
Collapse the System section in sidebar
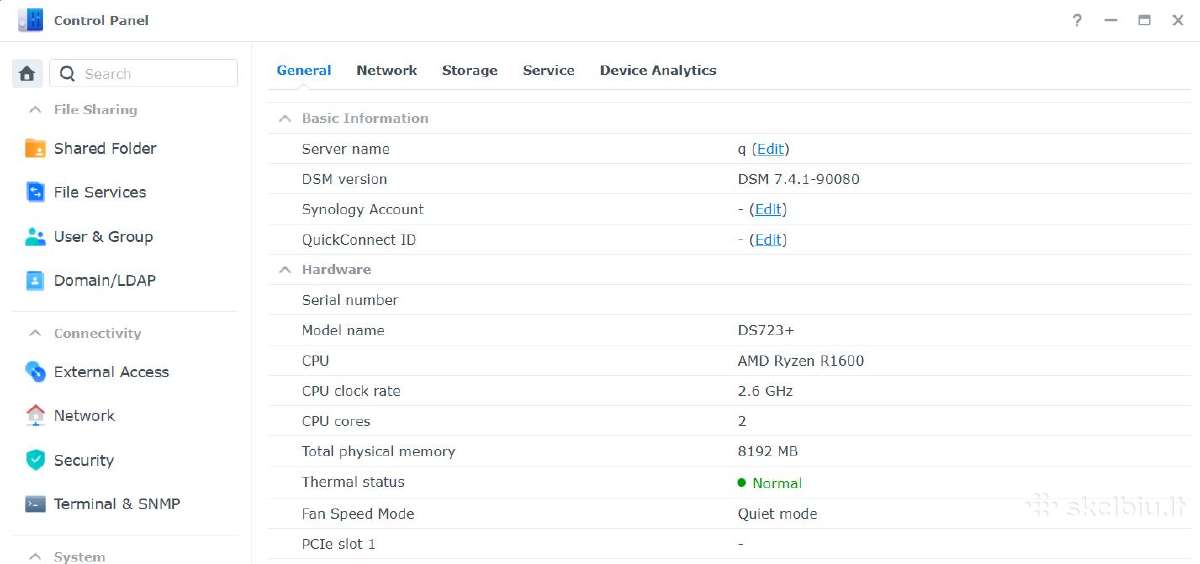(35, 557)
